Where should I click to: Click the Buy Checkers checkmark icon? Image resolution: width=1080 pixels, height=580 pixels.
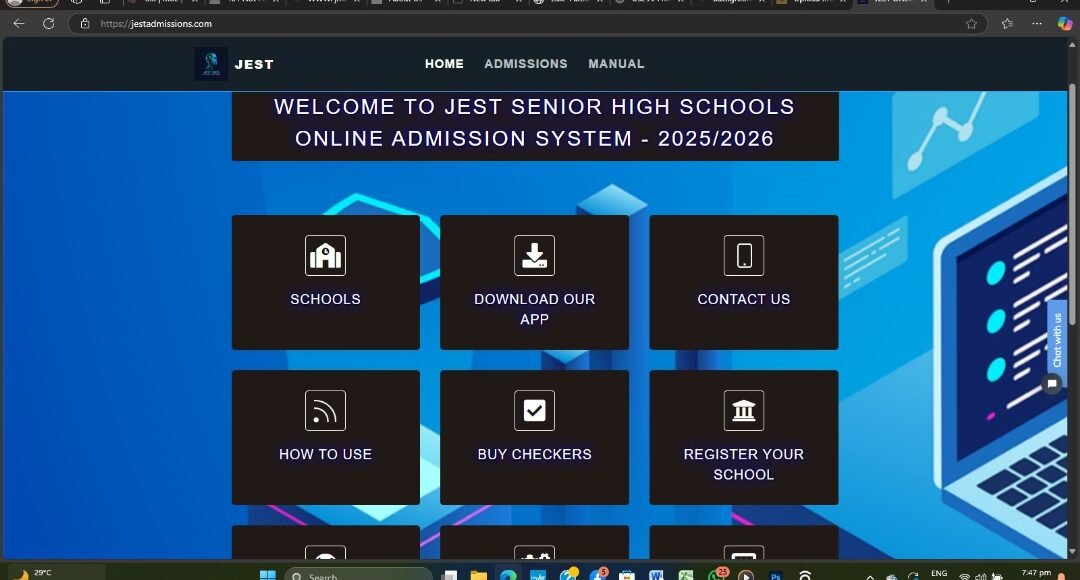click(x=534, y=411)
